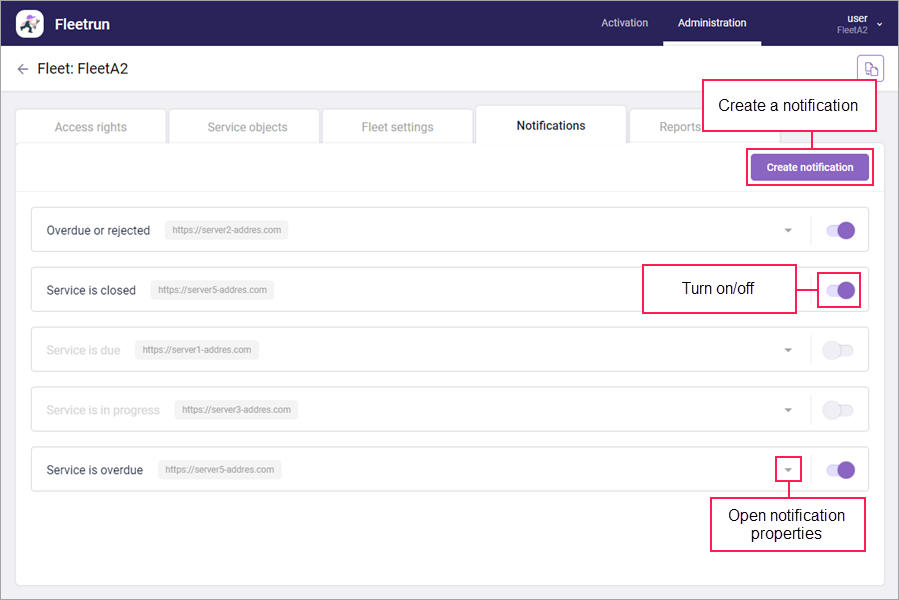899x600 pixels.
Task: Disable the Service is overdue notification
Action: tap(841, 470)
